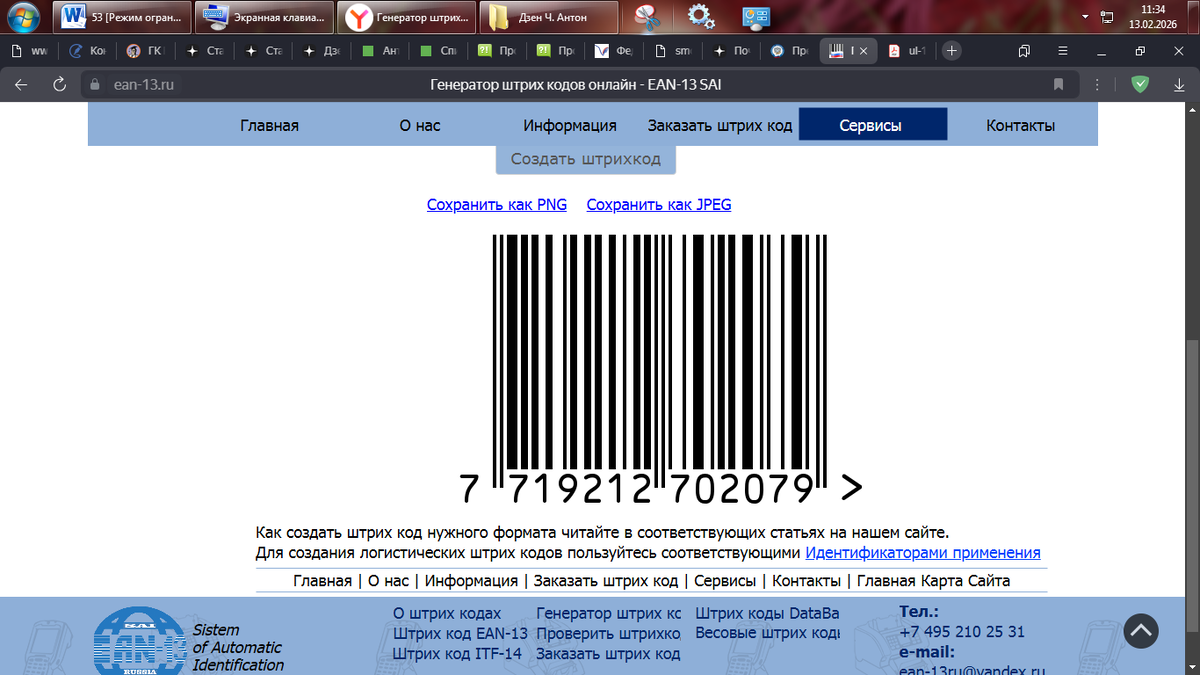
Task: Open the Контакты top menu item
Action: 1021,126
